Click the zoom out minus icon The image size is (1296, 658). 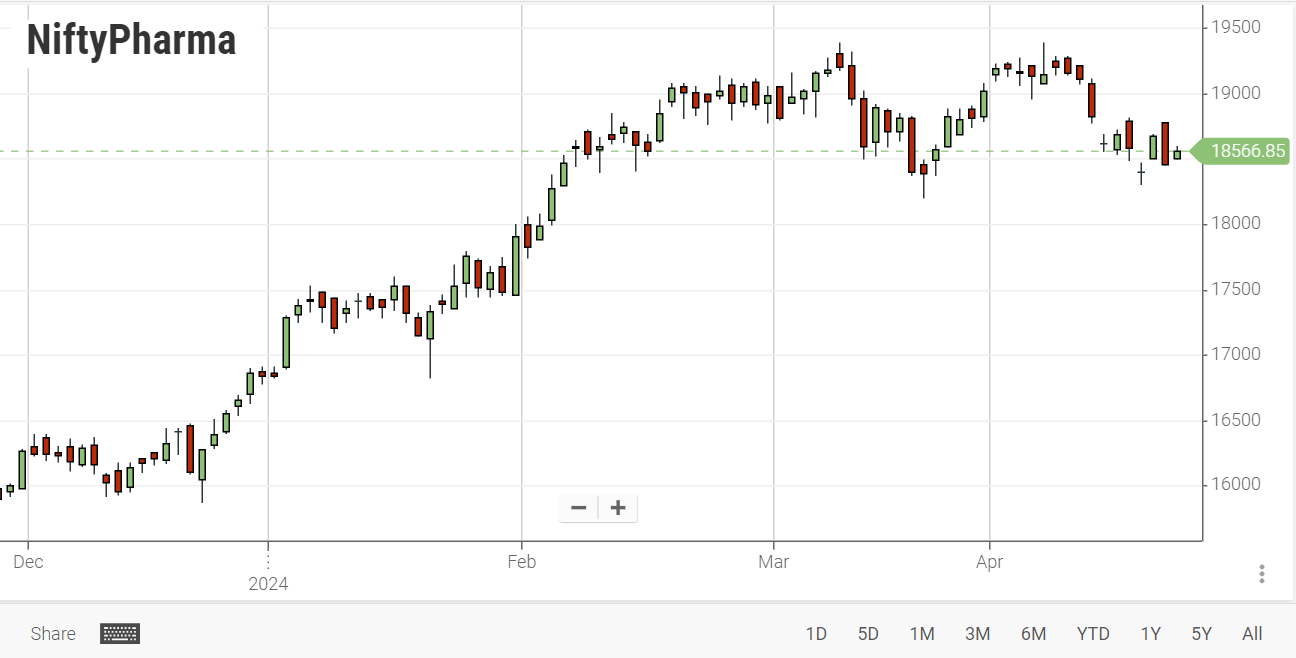coord(578,507)
